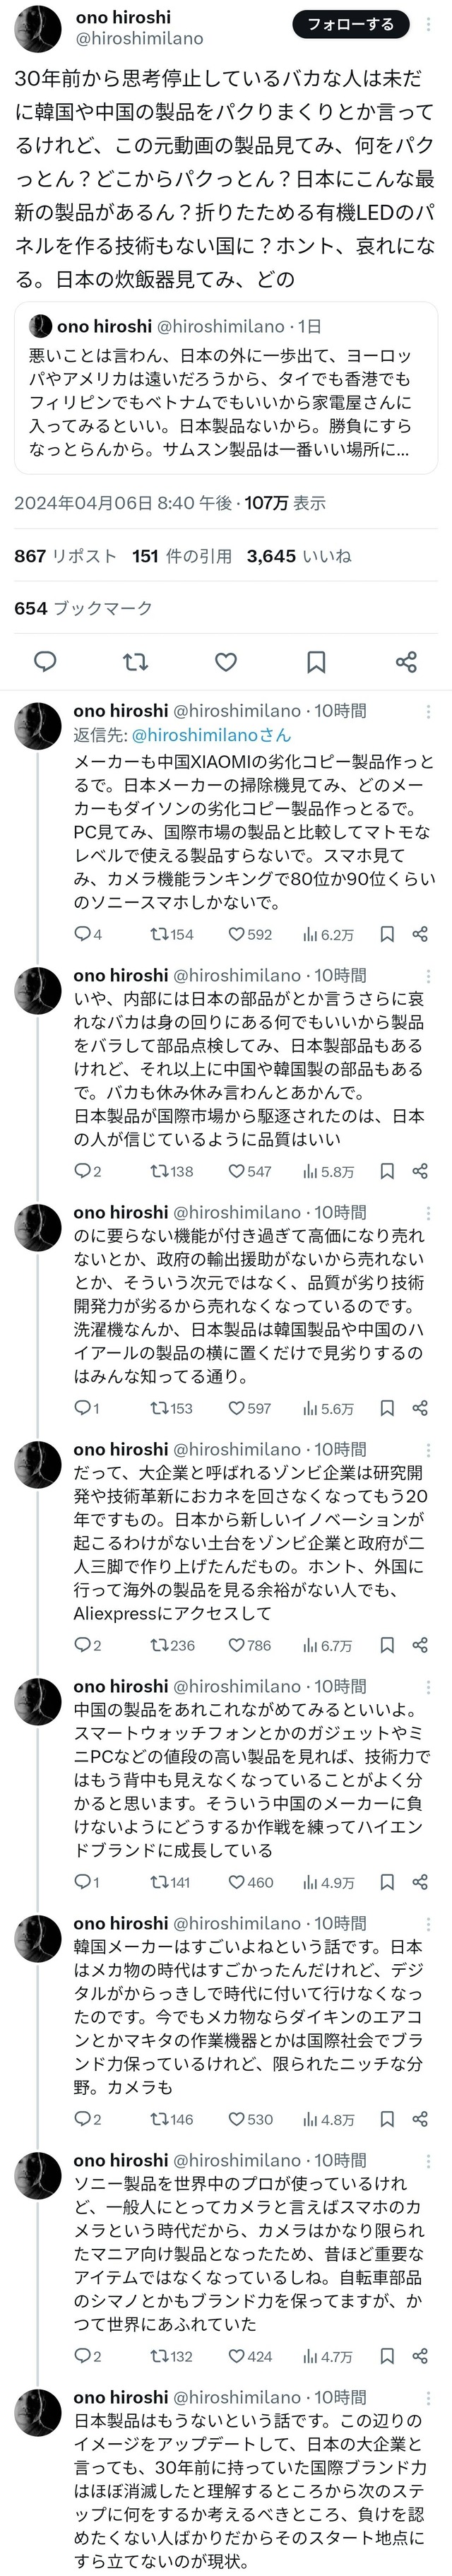Image resolution: width=452 pixels, height=2576 pixels.
Task: Like the main tweet with heart icon
Action: coord(226,662)
